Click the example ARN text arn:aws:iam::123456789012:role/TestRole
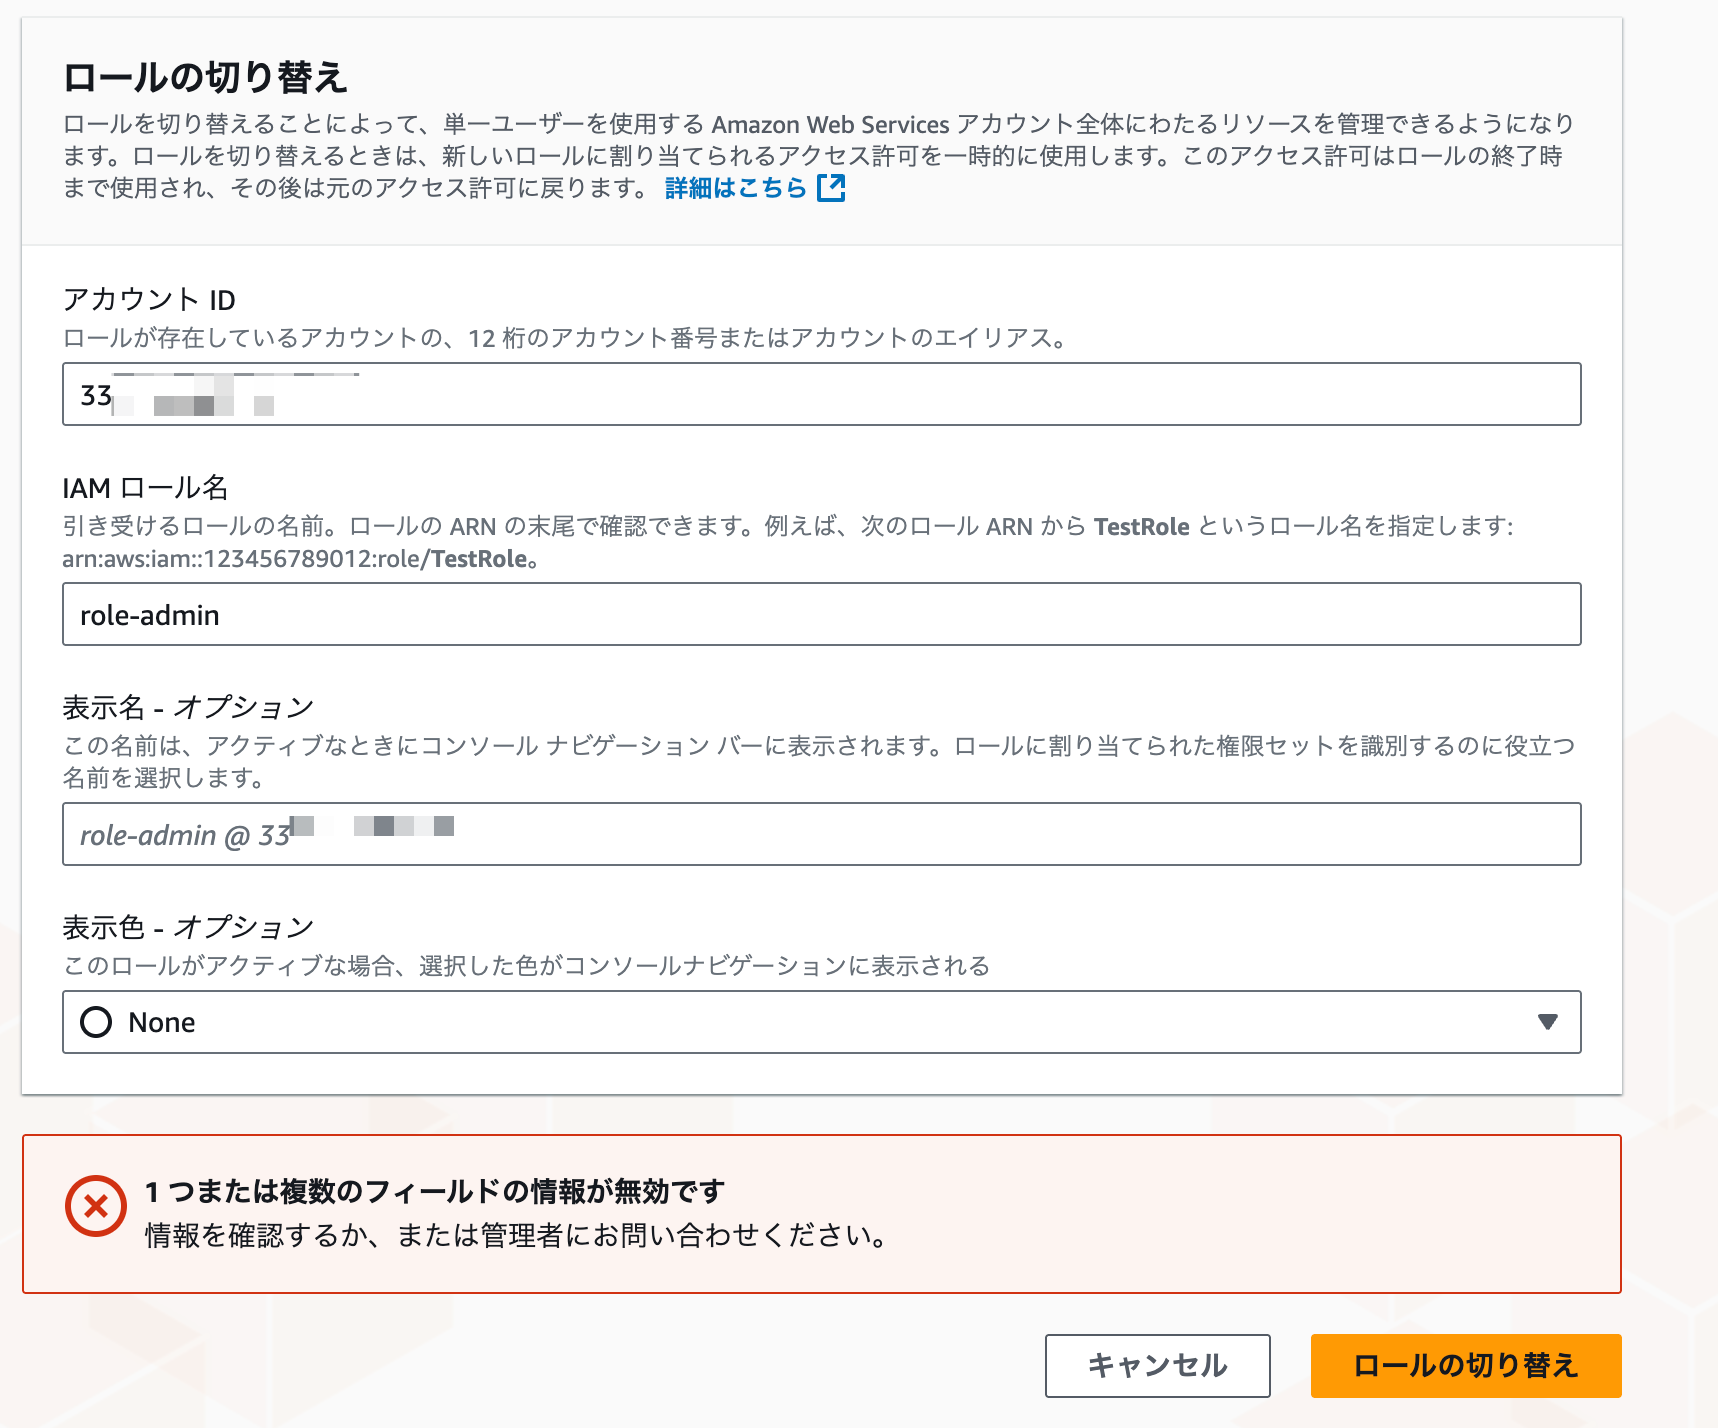Screen dimensions: 1718x1428 tap(300, 559)
